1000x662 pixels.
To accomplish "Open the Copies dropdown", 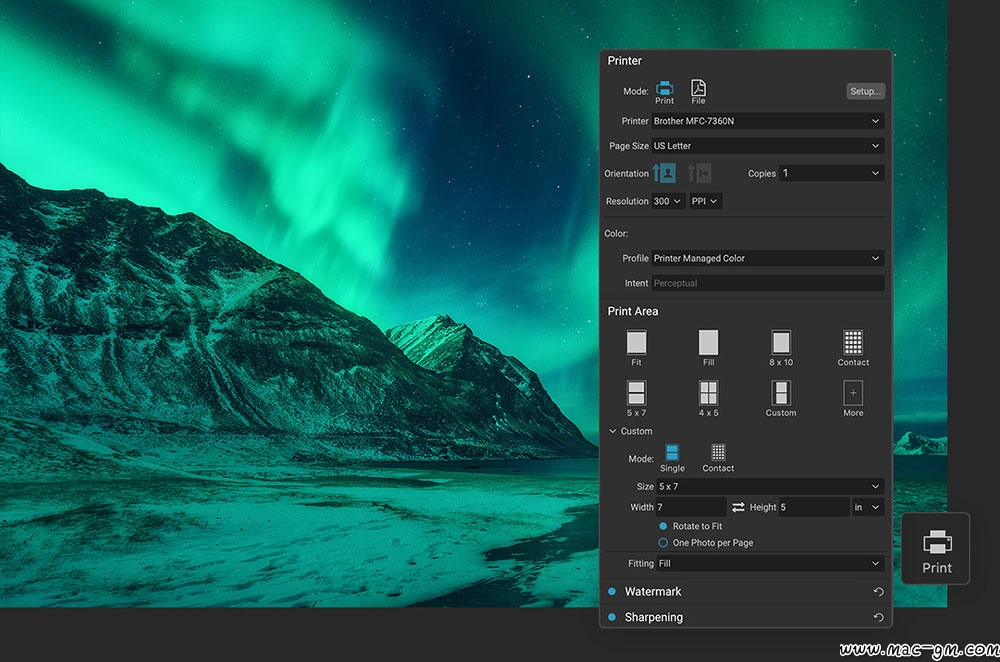I will click(x=831, y=173).
